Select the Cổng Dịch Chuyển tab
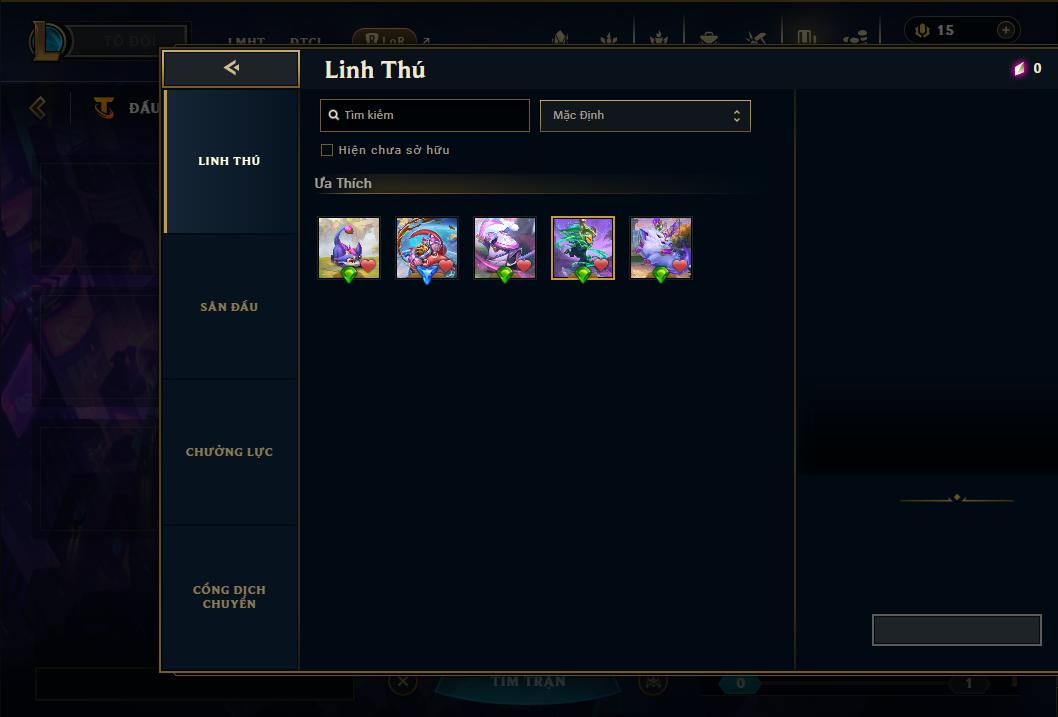 [230, 597]
